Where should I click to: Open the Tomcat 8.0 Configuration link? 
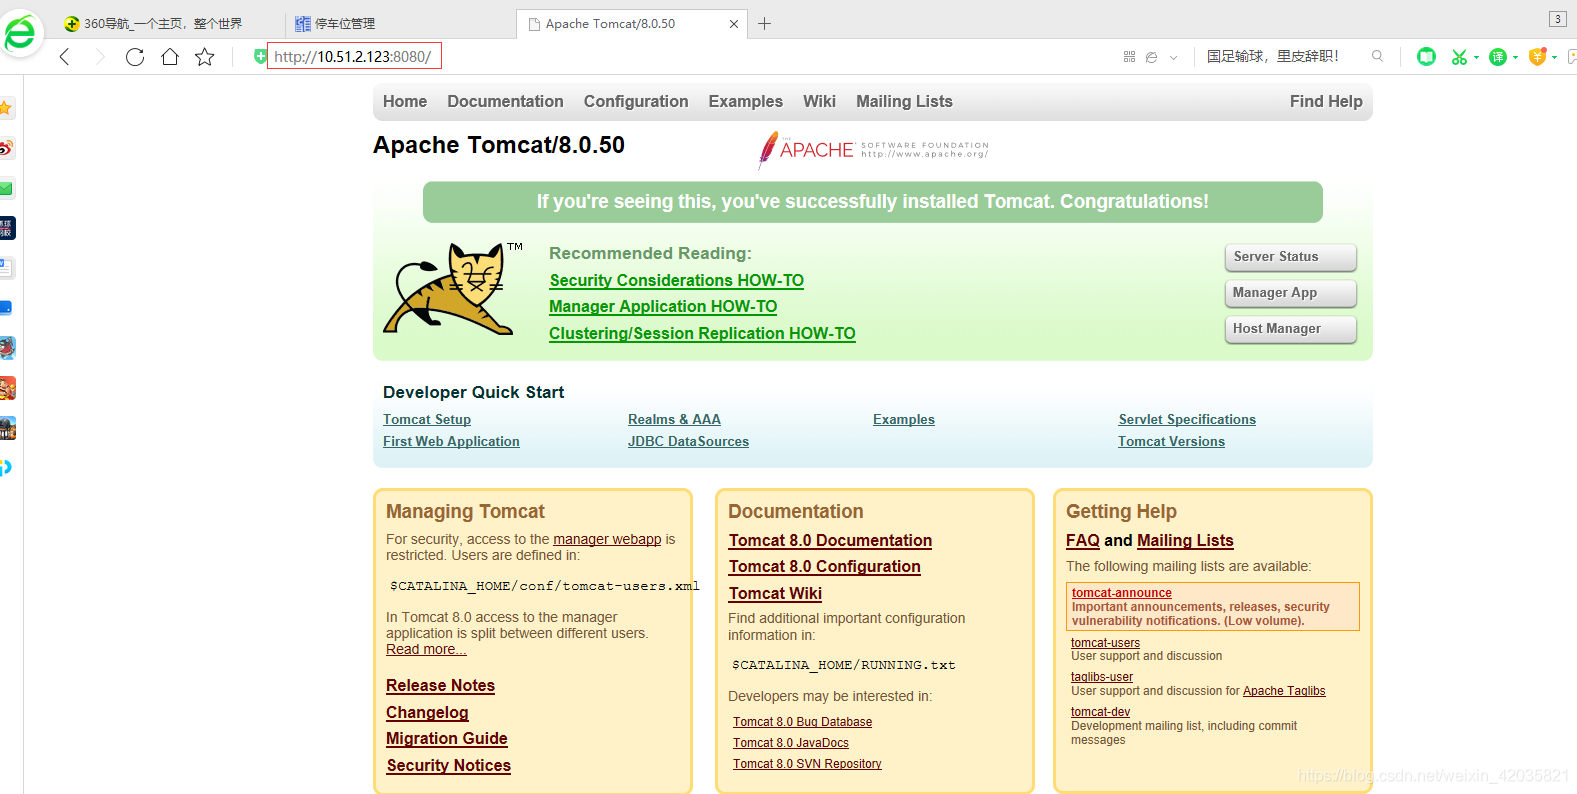click(x=825, y=567)
